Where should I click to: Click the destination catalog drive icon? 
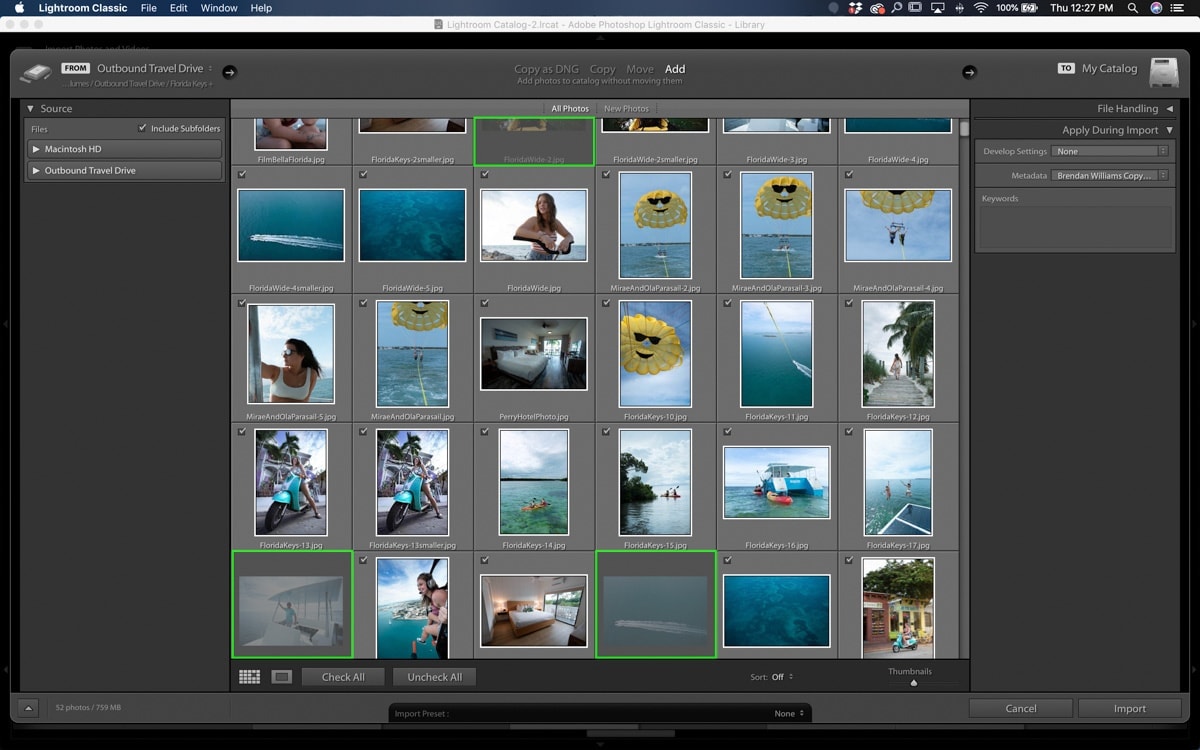tap(1163, 72)
